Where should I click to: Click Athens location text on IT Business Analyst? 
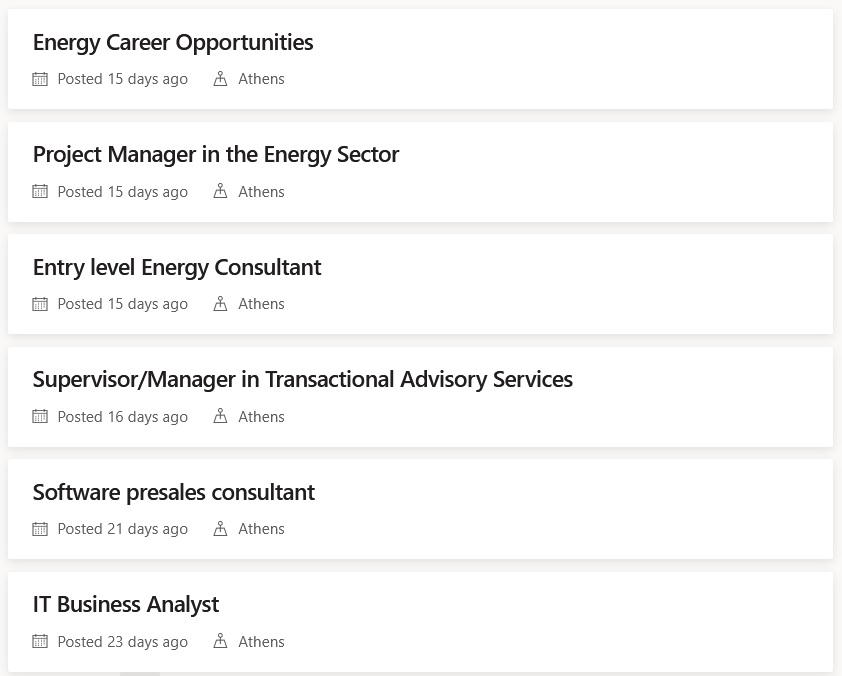[x=262, y=642]
